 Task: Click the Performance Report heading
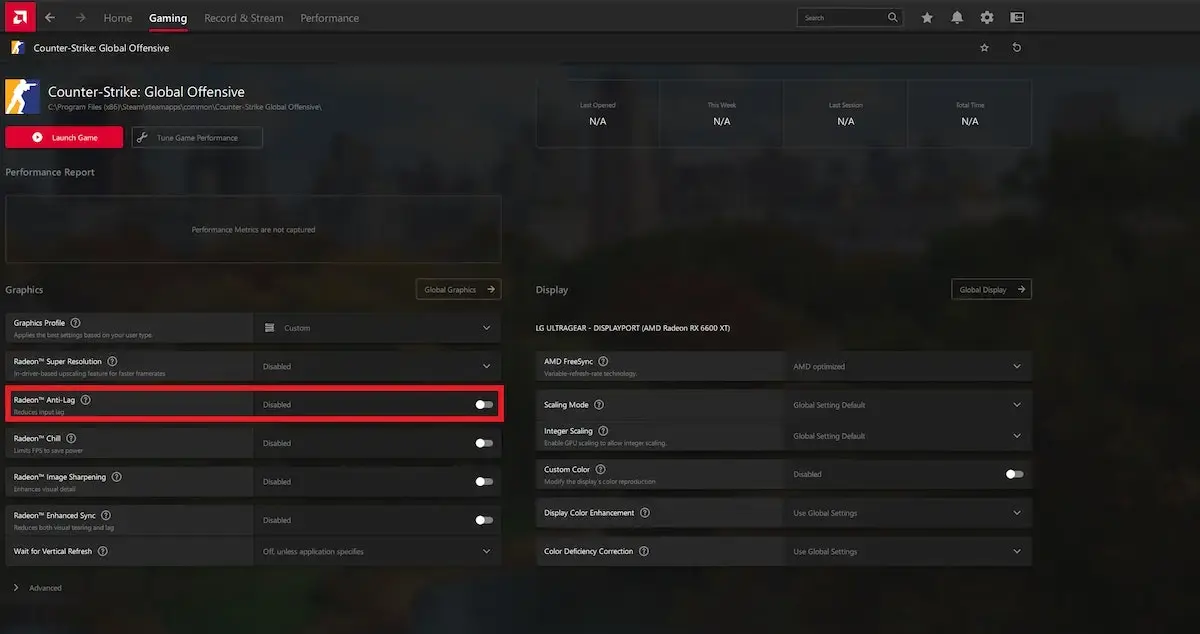[50, 172]
